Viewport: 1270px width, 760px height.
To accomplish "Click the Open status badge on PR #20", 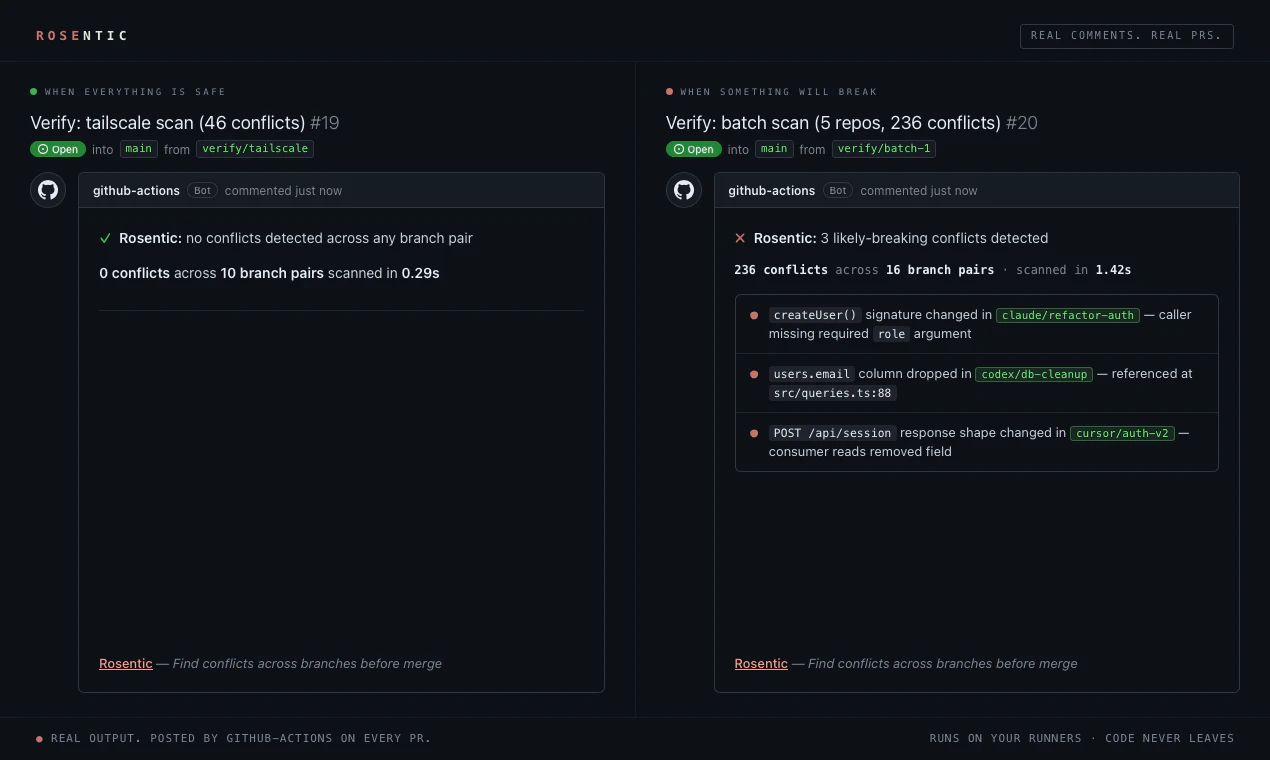I will (694, 149).
